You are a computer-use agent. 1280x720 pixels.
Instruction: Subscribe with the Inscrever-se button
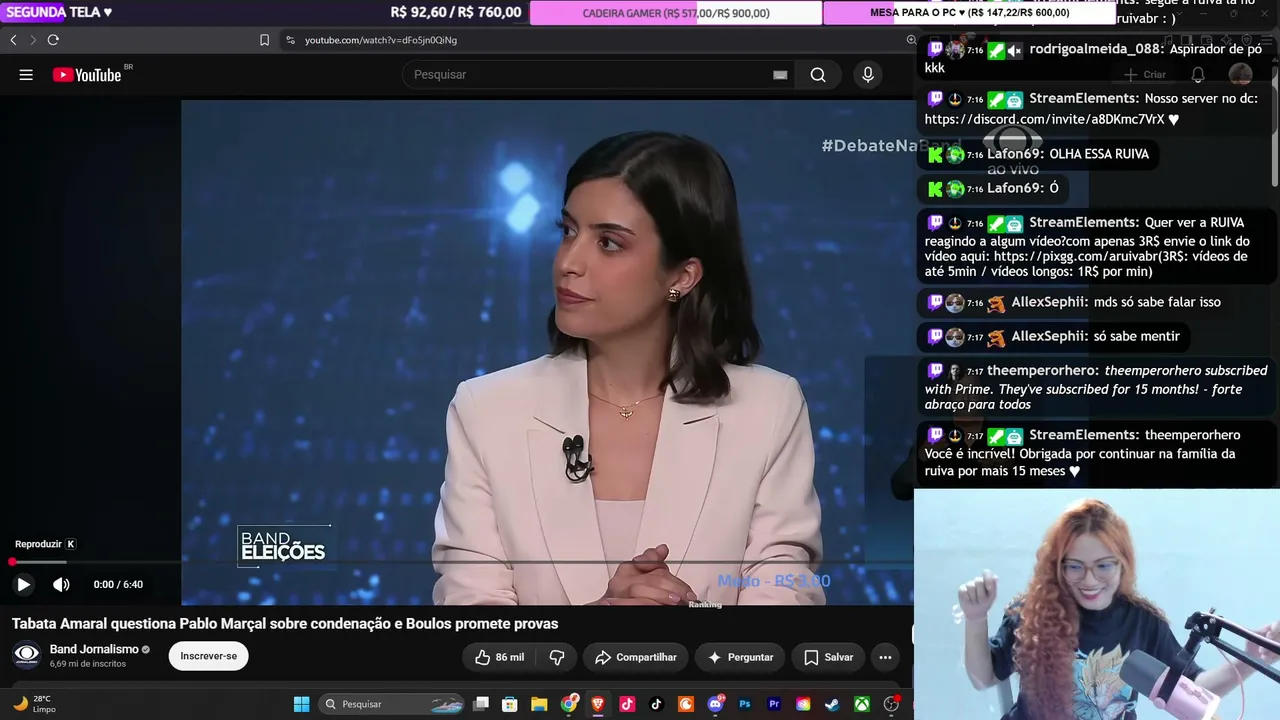pyautogui.click(x=208, y=656)
